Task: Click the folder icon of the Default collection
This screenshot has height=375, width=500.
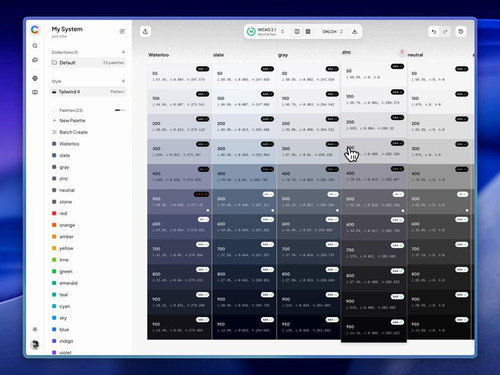Action: (x=54, y=63)
